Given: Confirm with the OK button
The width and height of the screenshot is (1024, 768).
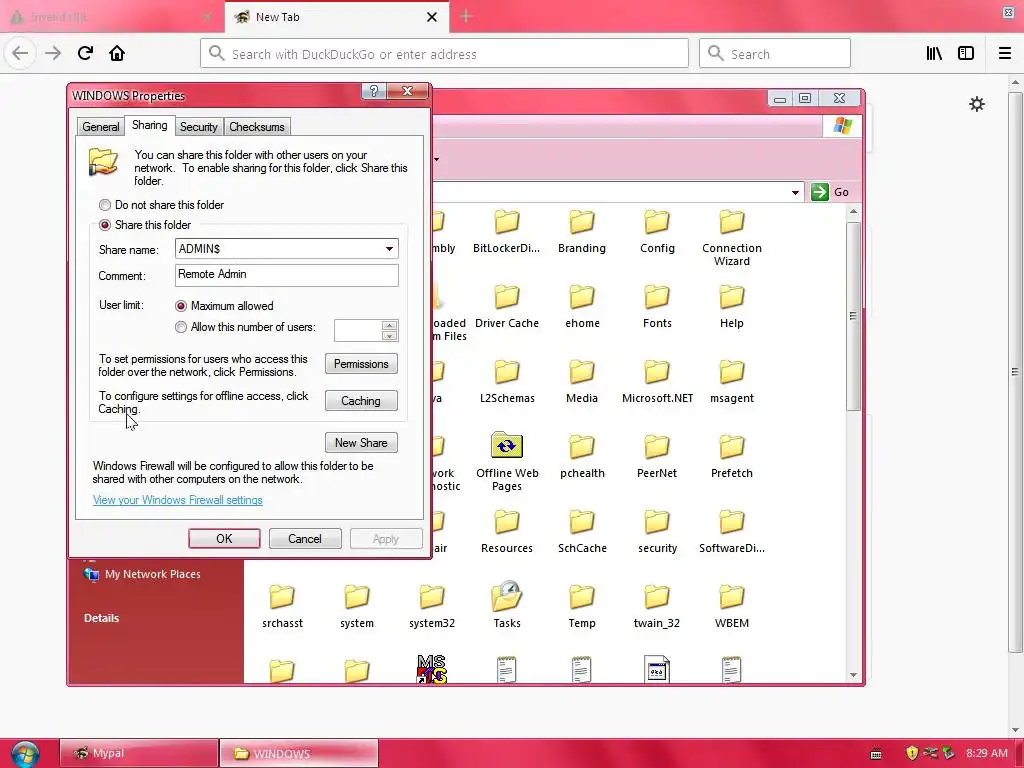Looking at the screenshot, I should point(224,539).
